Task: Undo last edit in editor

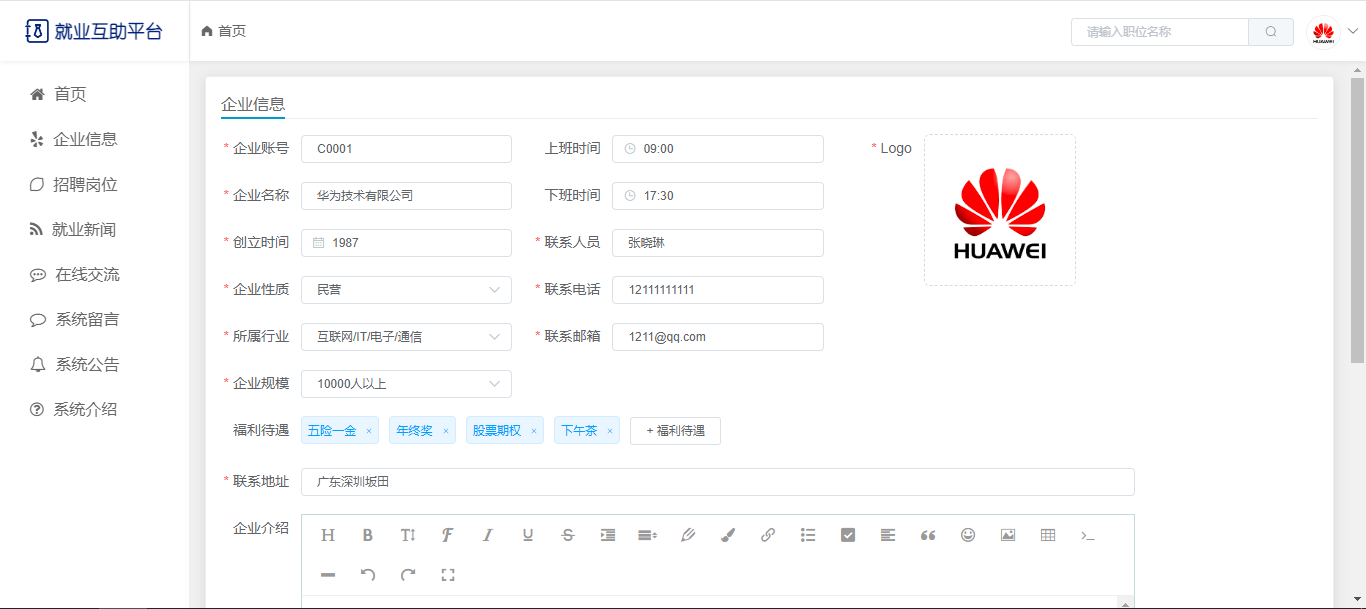Action: click(368, 575)
